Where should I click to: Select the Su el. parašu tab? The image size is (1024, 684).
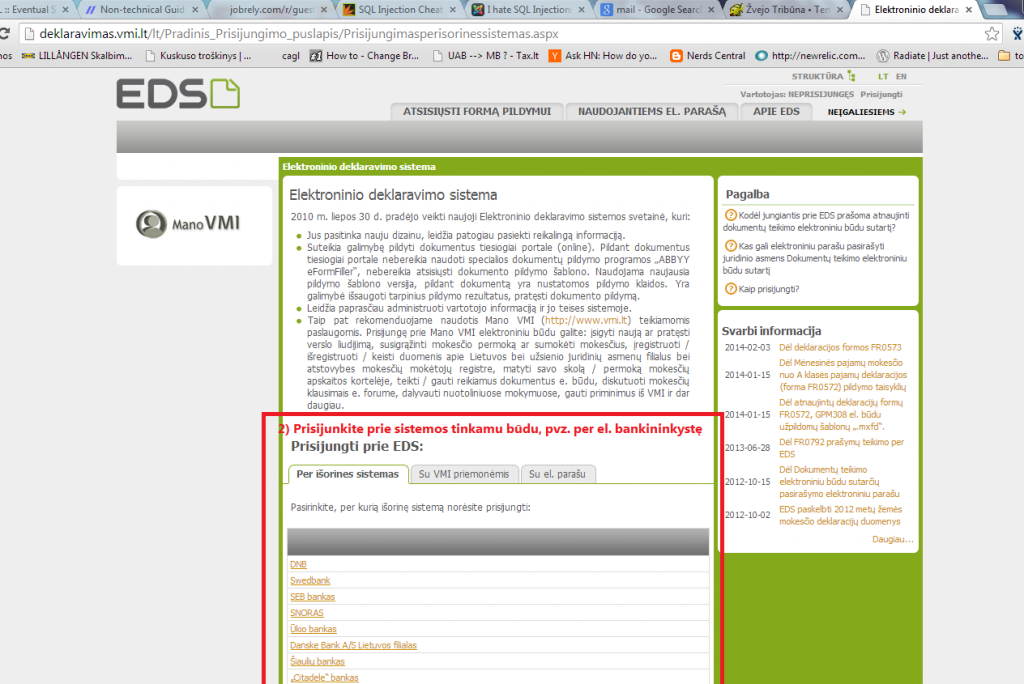tap(558, 474)
